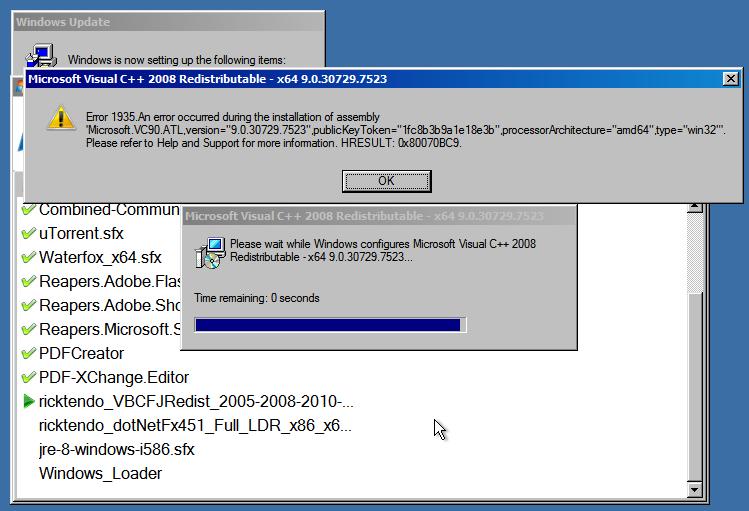Select jre-8-windows-i586.sfx in the list
Image resolution: width=749 pixels, height=511 pixels.
click(x=117, y=449)
